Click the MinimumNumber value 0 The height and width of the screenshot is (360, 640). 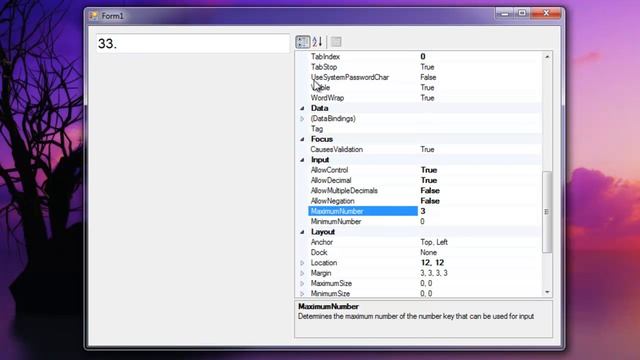tap(422, 222)
